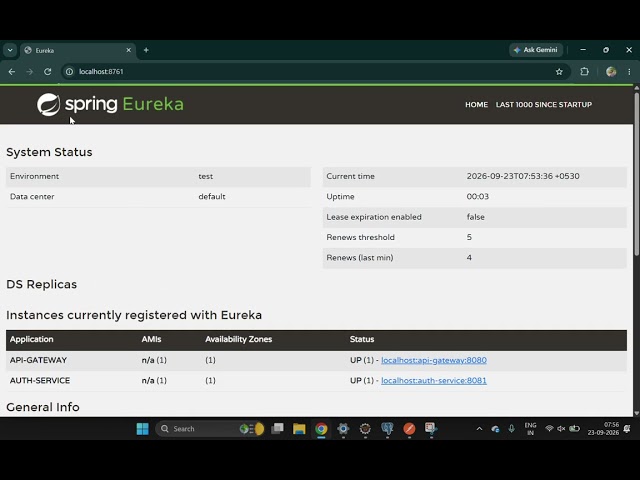Open the localhost:api-gateway:8080 link
Image resolution: width=640 pixels, height=480 pixels.
click(x=434, y=360)
